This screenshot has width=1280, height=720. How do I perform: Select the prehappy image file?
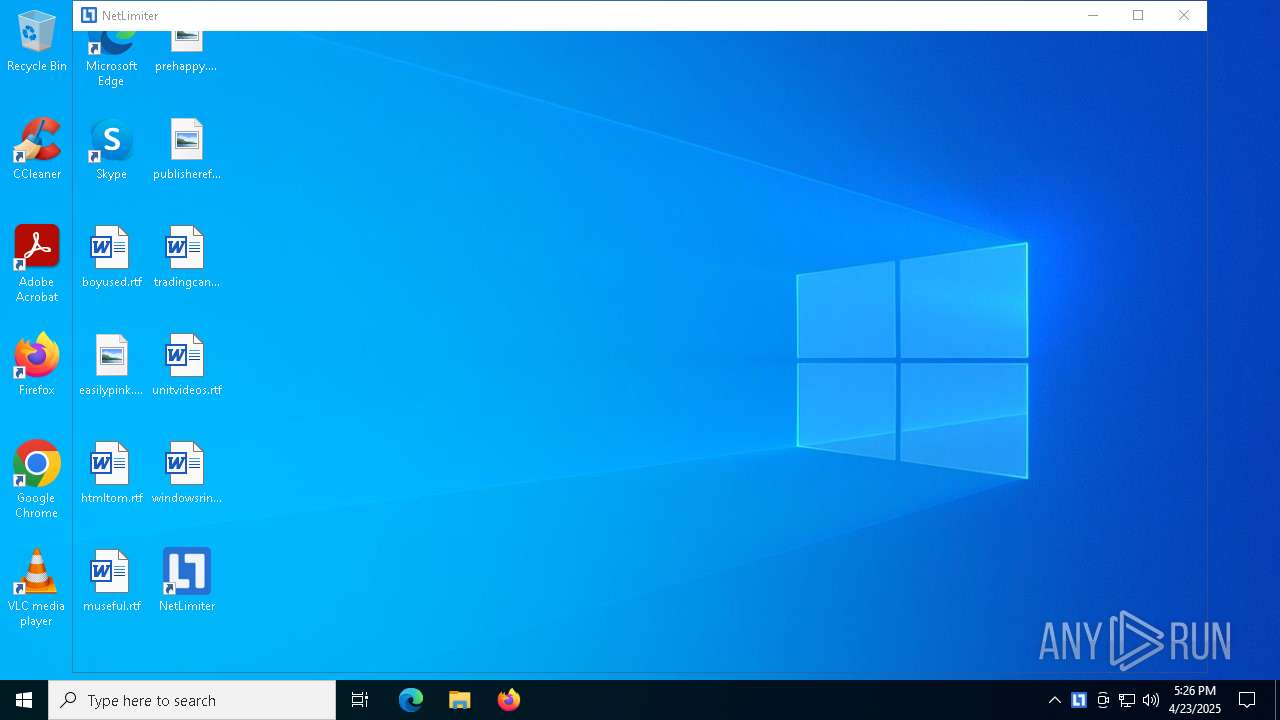pyautogui.click(x=186, y=52)
